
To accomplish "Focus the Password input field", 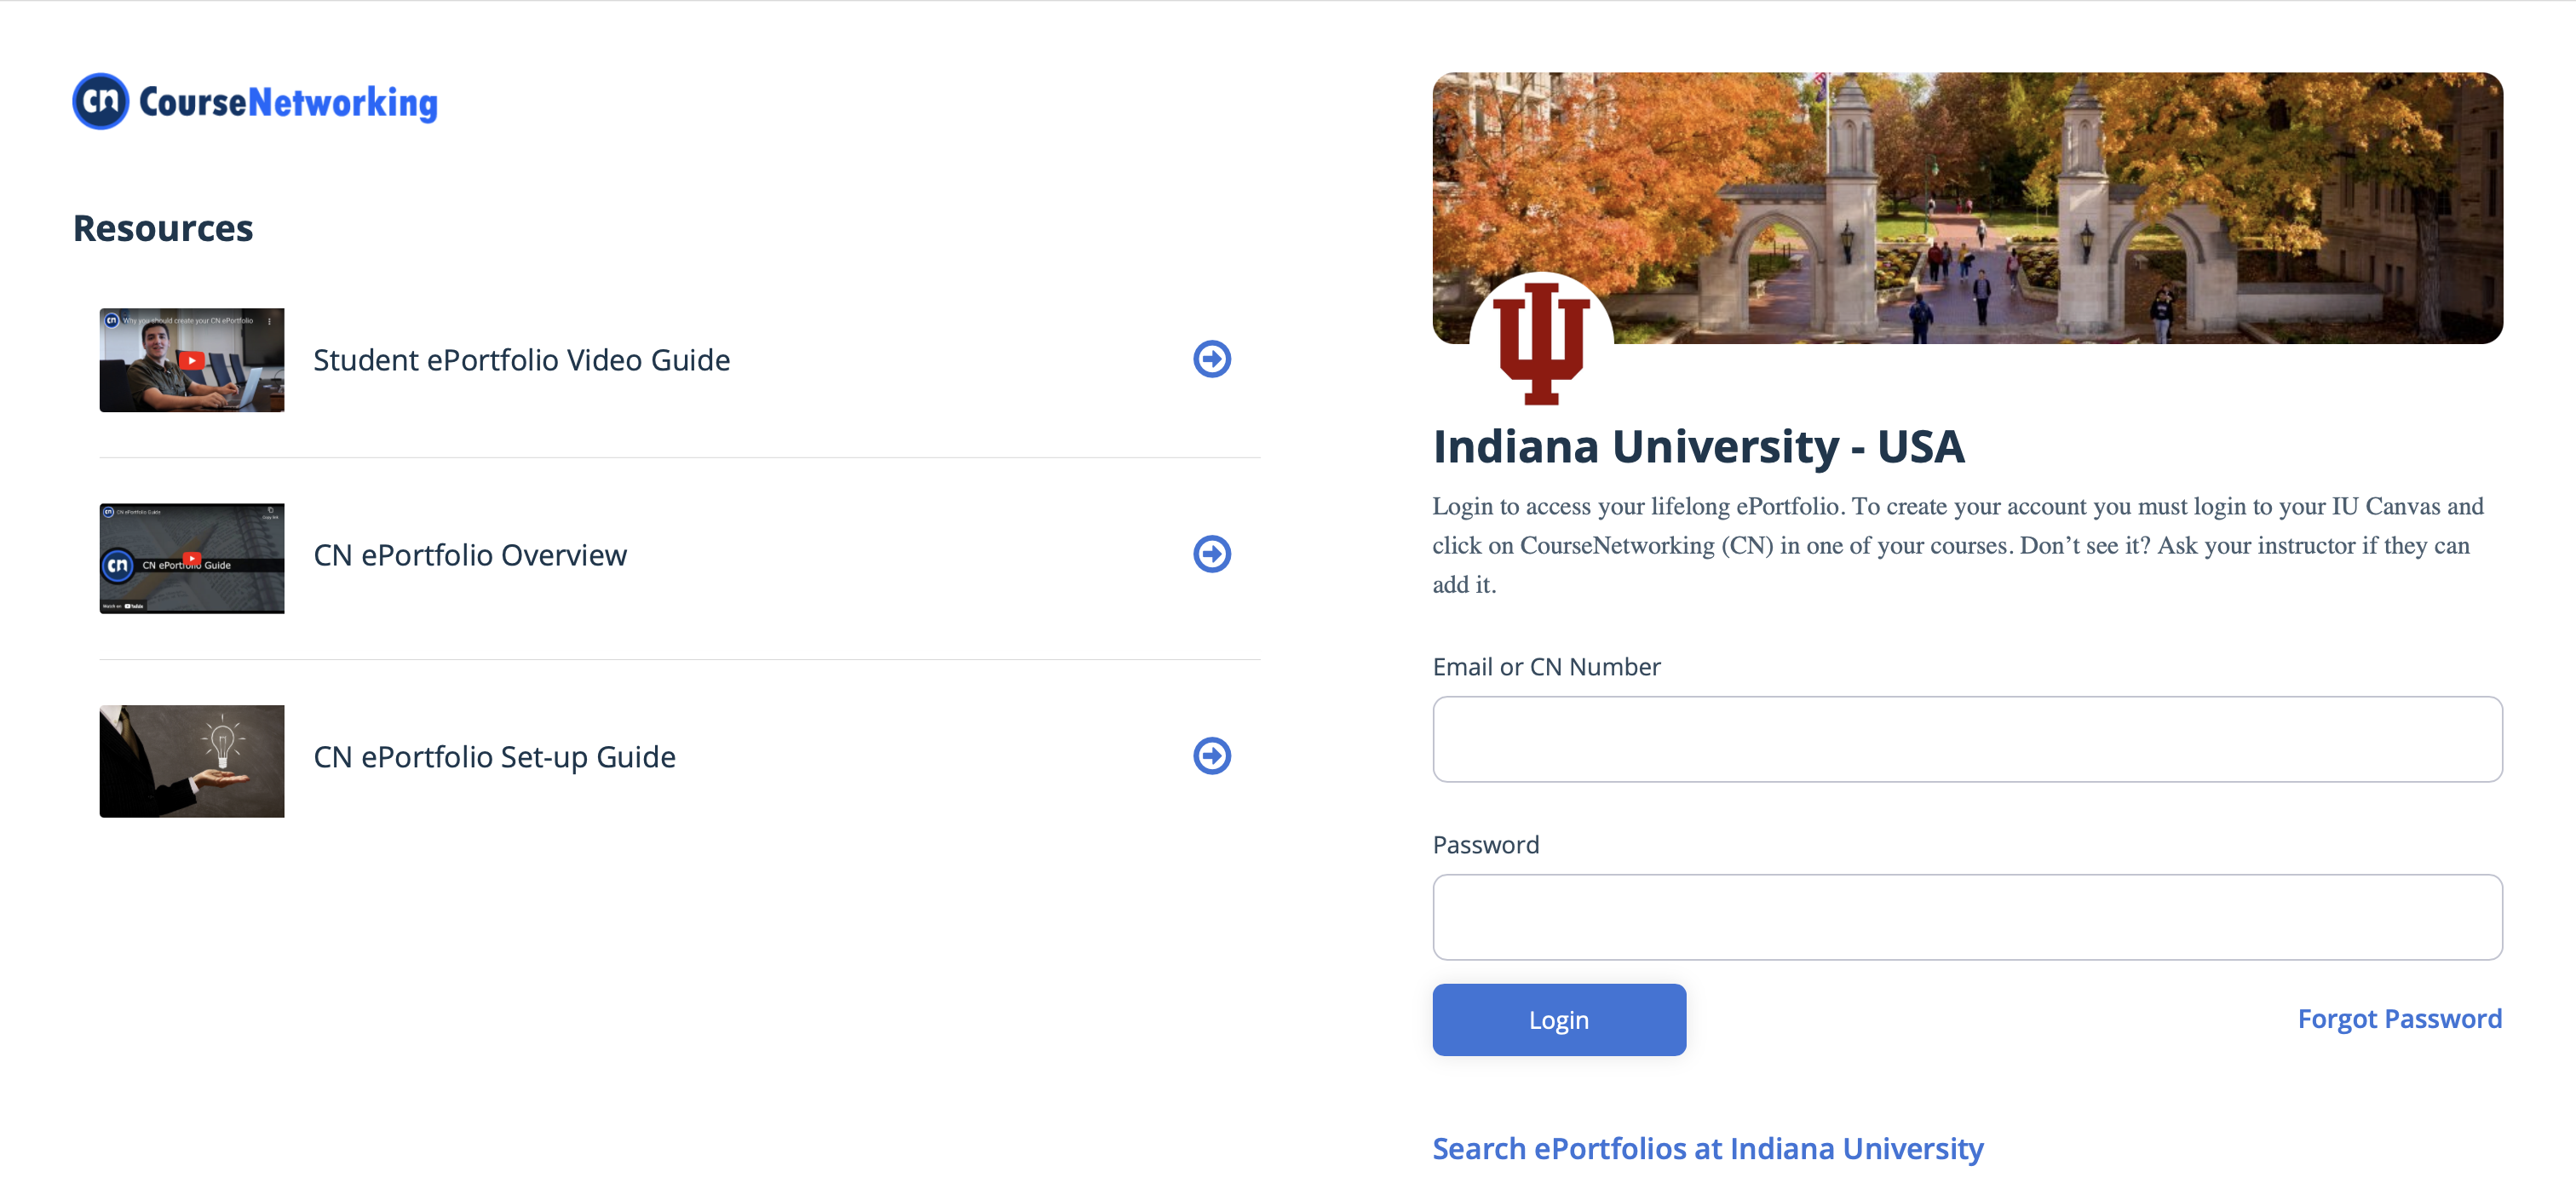I will (1967, 917).
